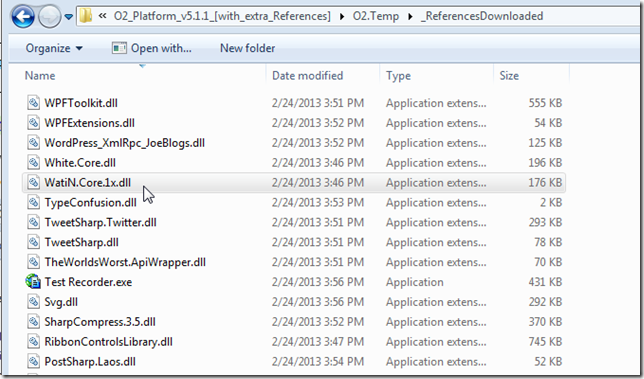Click Svg.dll file icon
644x379 pixels.
click(33, 302)
